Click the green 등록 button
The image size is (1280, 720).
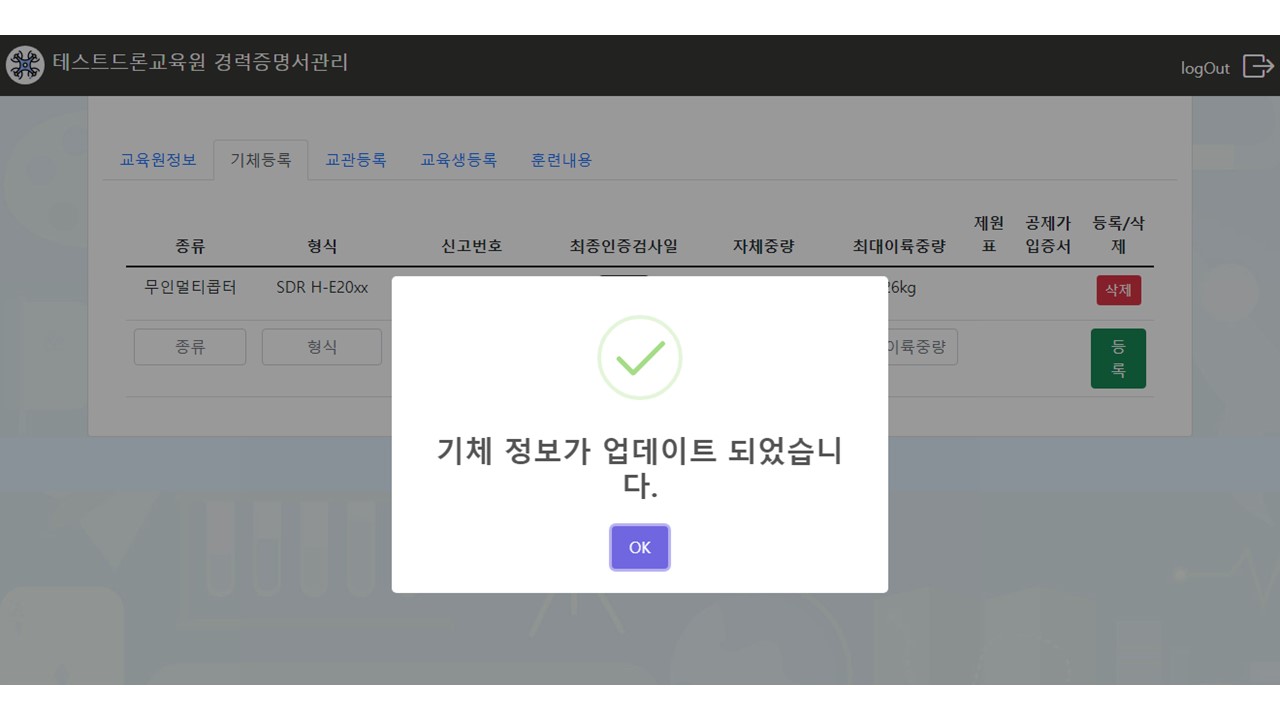1118,358
